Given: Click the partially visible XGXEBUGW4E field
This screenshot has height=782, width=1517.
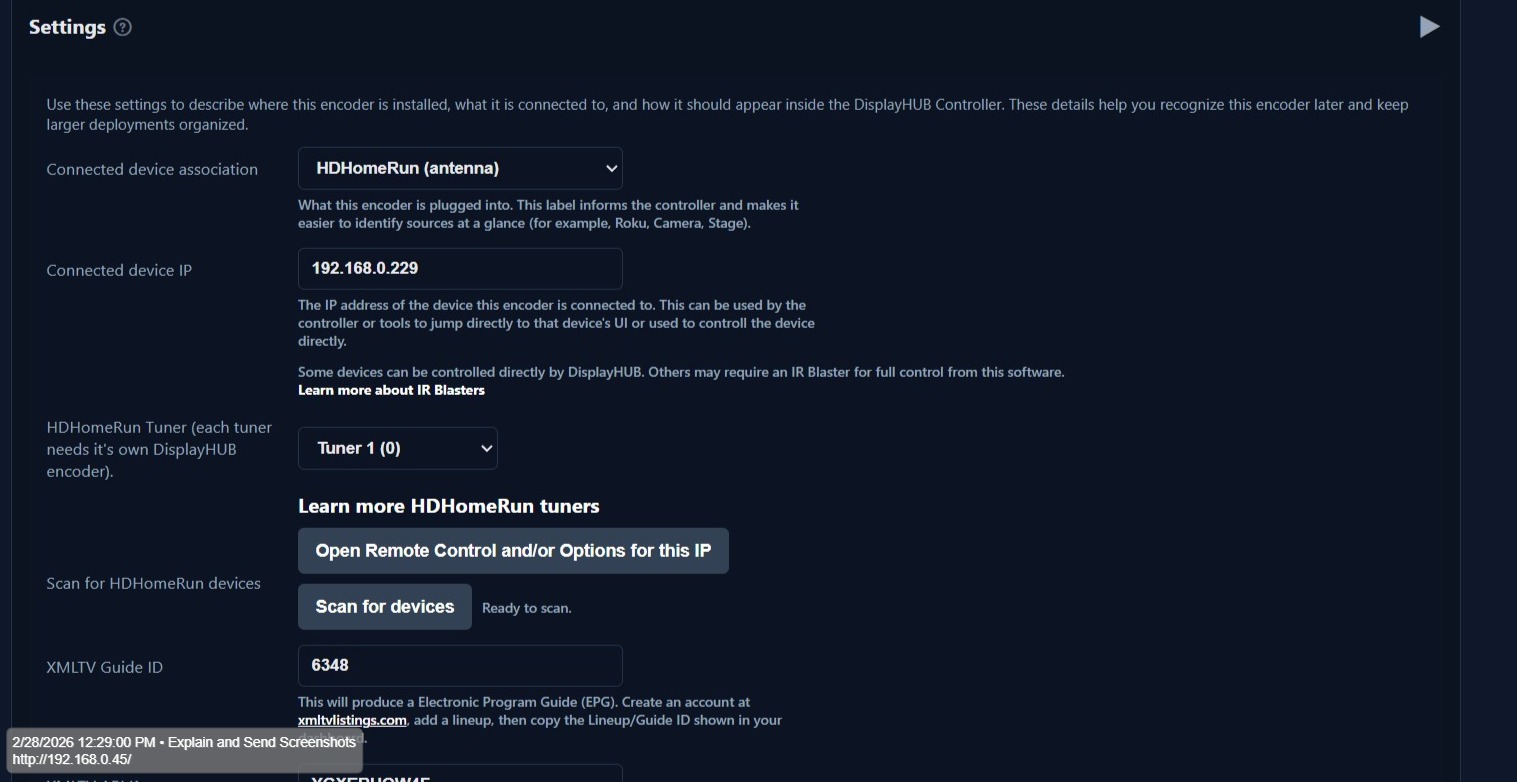Looking at the screenshot, I should (x=460, y=774).
